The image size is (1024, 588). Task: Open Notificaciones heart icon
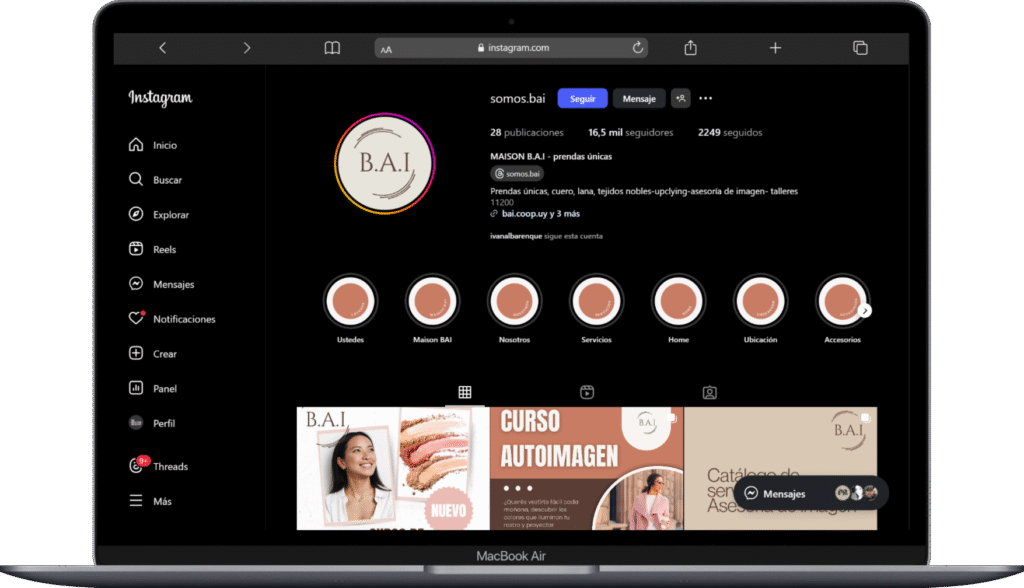(136, 319)
